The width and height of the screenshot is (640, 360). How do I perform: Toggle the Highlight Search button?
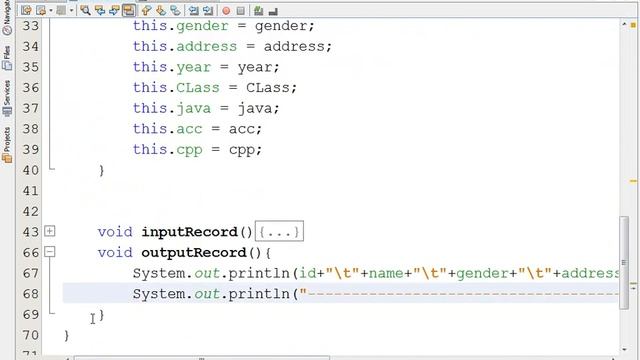tap(129, 10)
